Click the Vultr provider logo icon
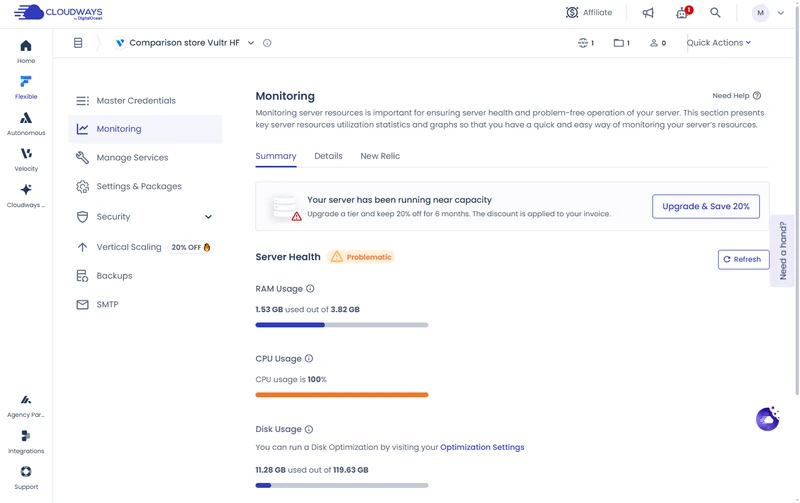This screenshot has height=503, width=800. pyautogui.click(x=120, y=43)
